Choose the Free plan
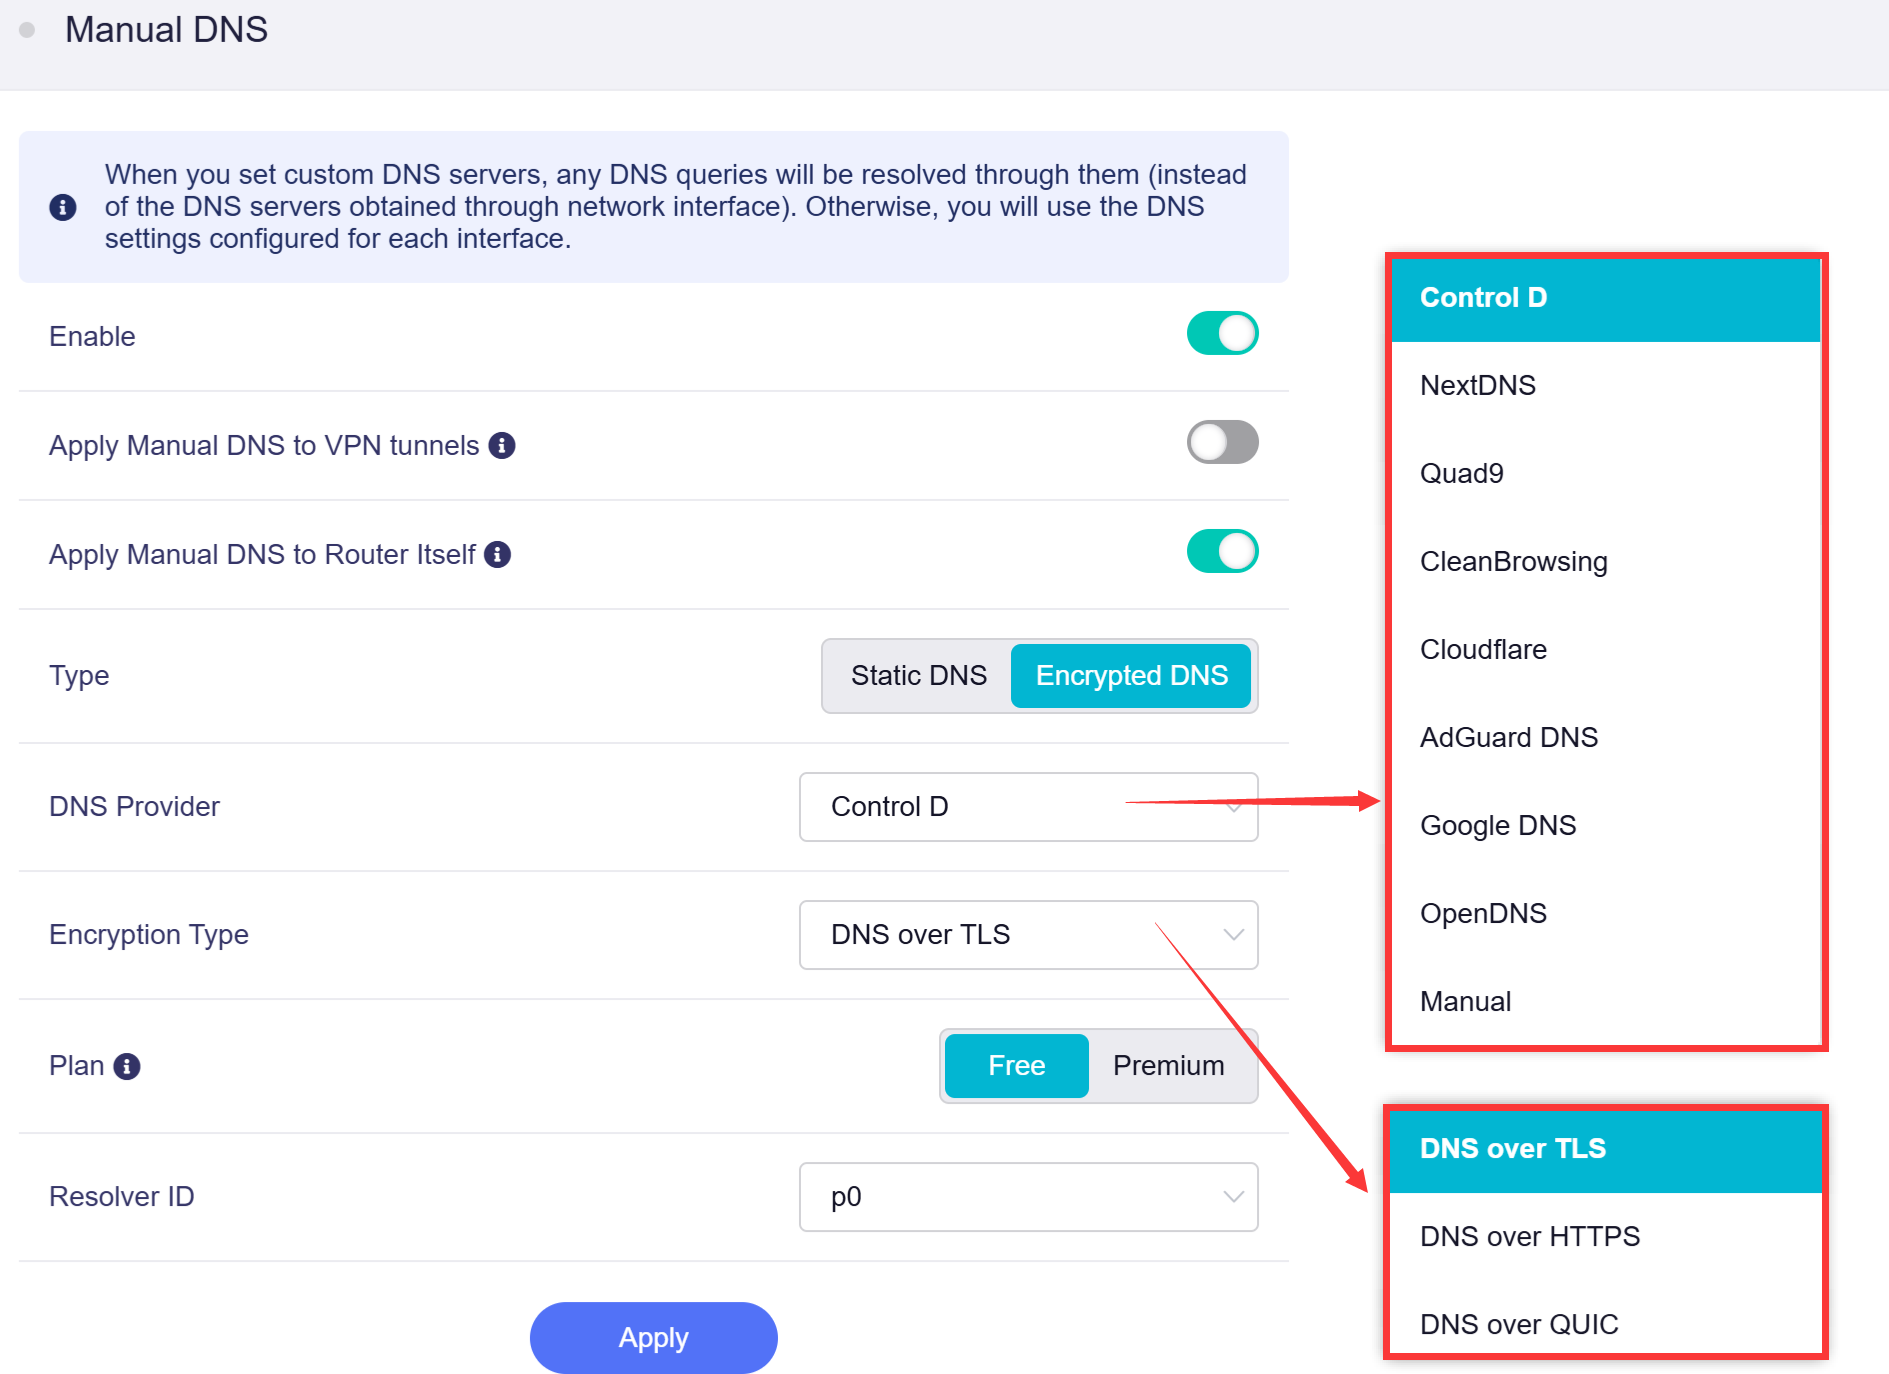Image resolution: width=1889 pixels, height=1374 pixels. pyautogui.click(x=1016, y=1066)
